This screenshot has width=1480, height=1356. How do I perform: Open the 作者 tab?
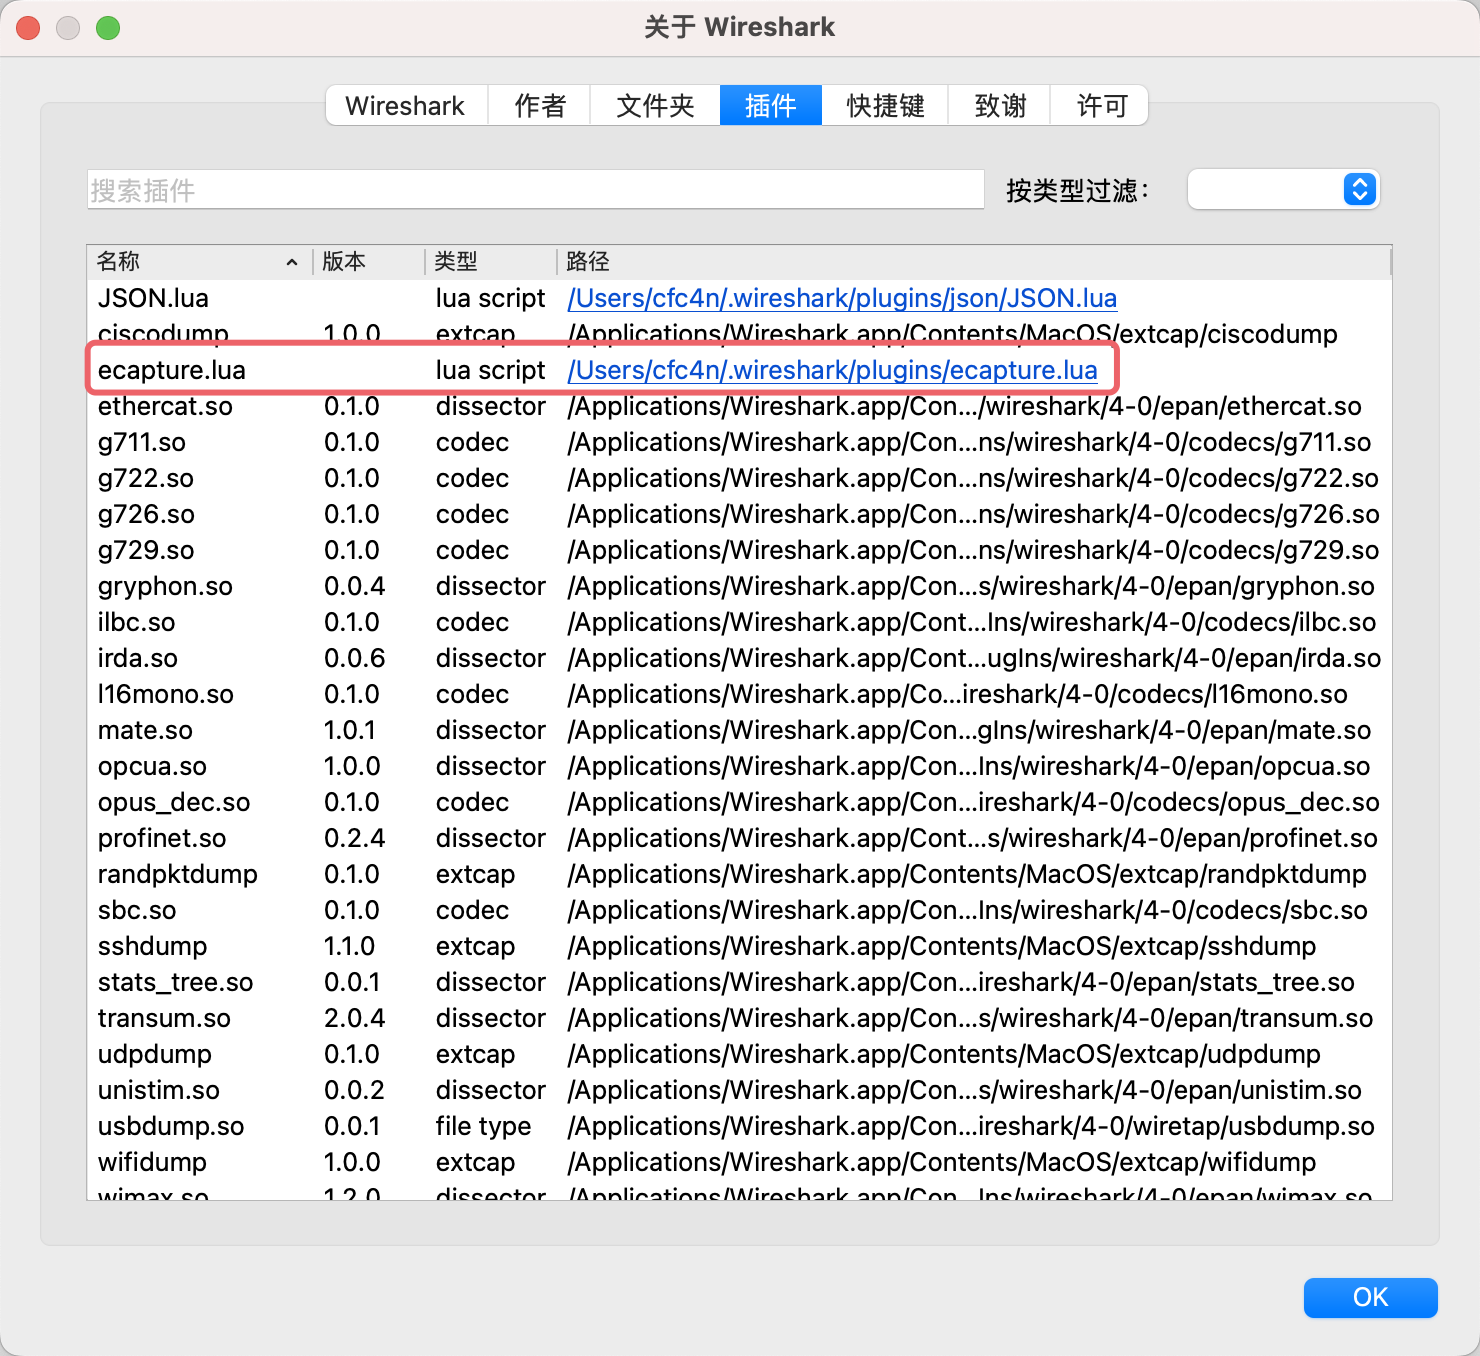pos(539,105)
